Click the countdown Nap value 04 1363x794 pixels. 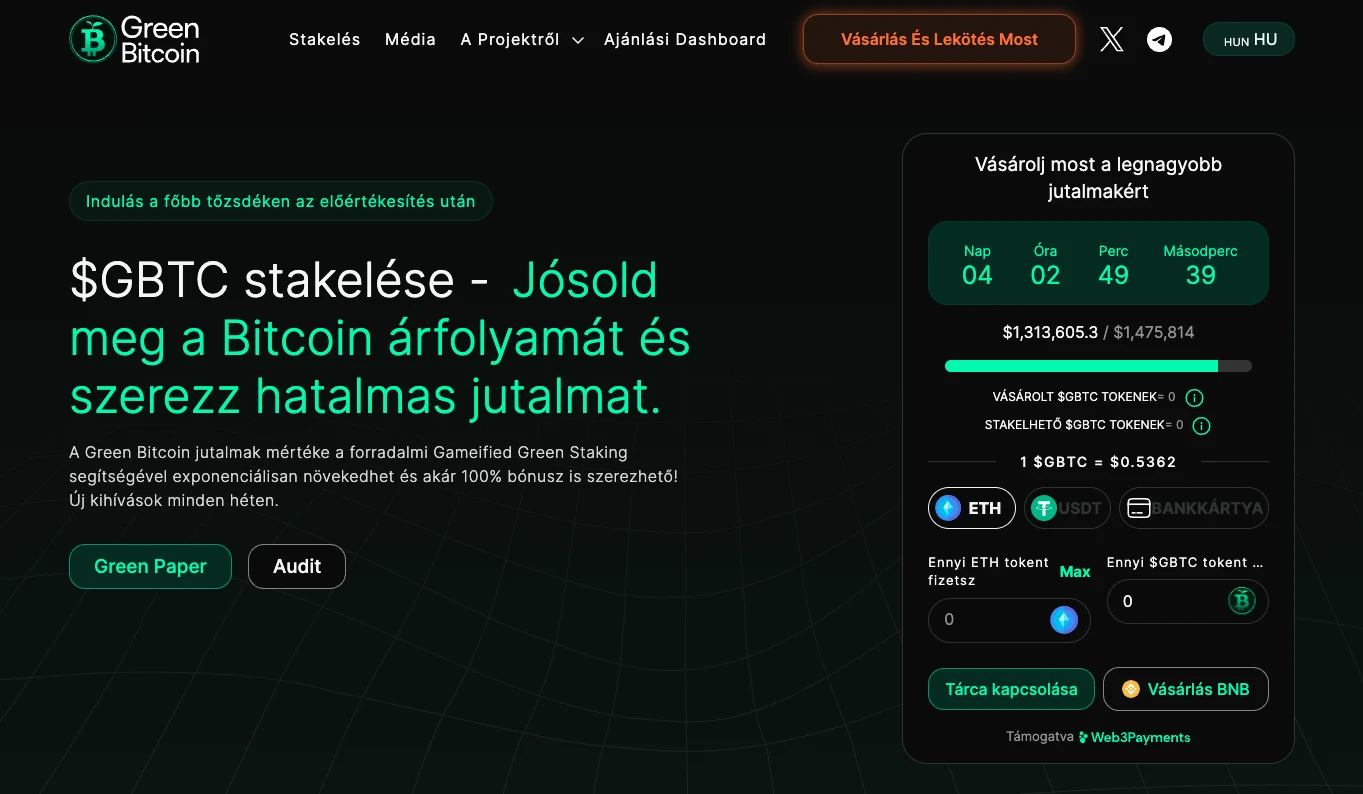(x=977, y=275)
